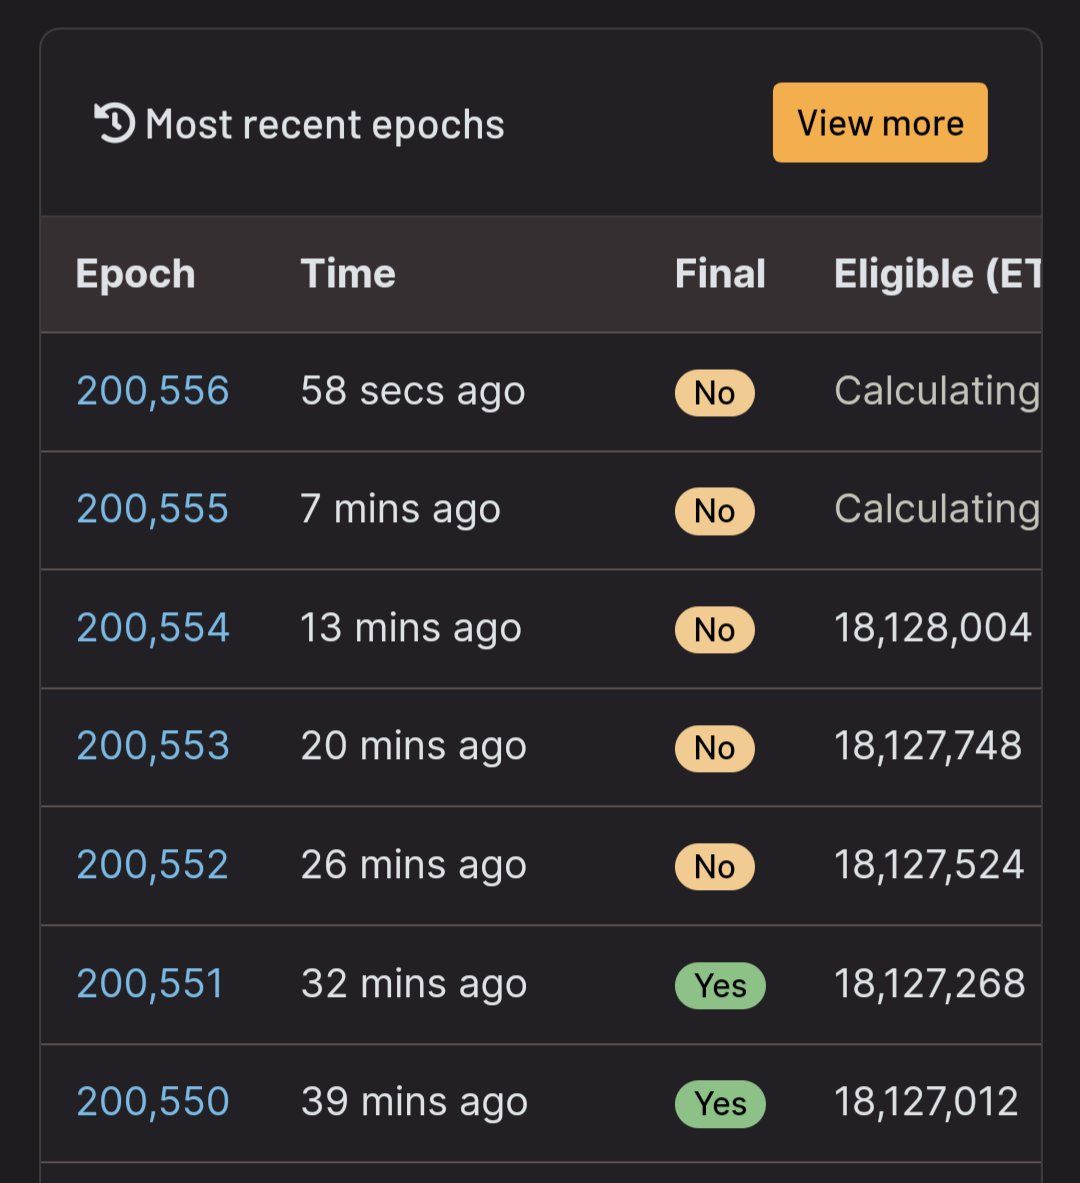Select epoch 200,553 link
This screenshot has height=1183, width=1080.
(x=153, y=746)
